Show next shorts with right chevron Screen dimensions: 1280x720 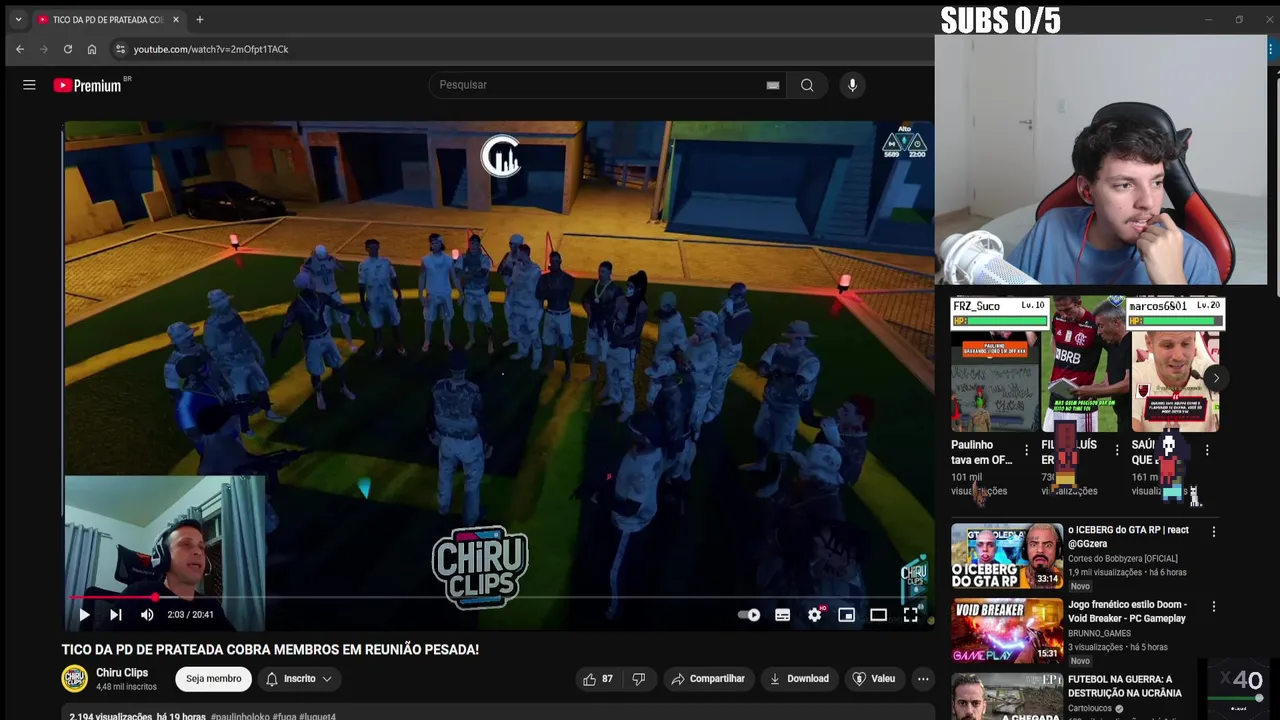[x=1216, y=378]
